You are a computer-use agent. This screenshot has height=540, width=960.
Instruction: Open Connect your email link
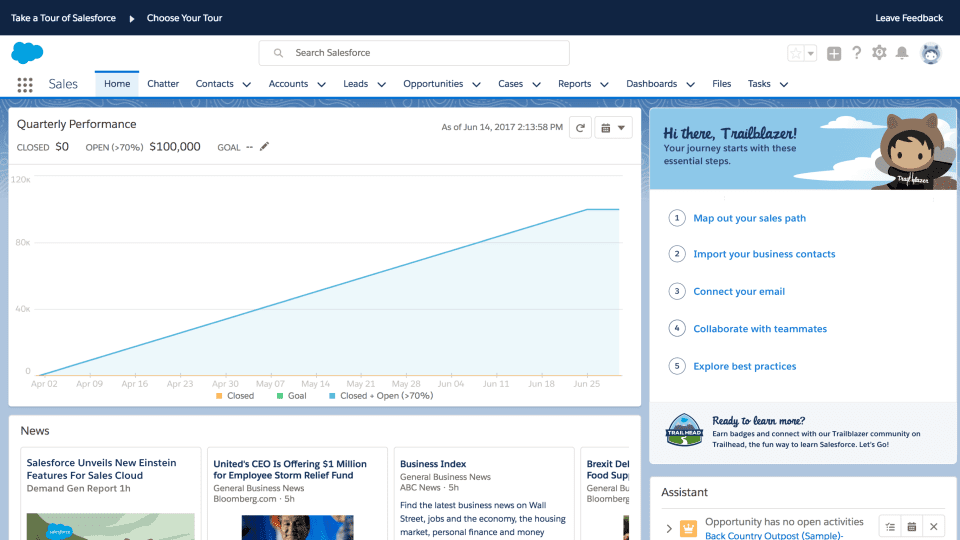click(739, 291)
